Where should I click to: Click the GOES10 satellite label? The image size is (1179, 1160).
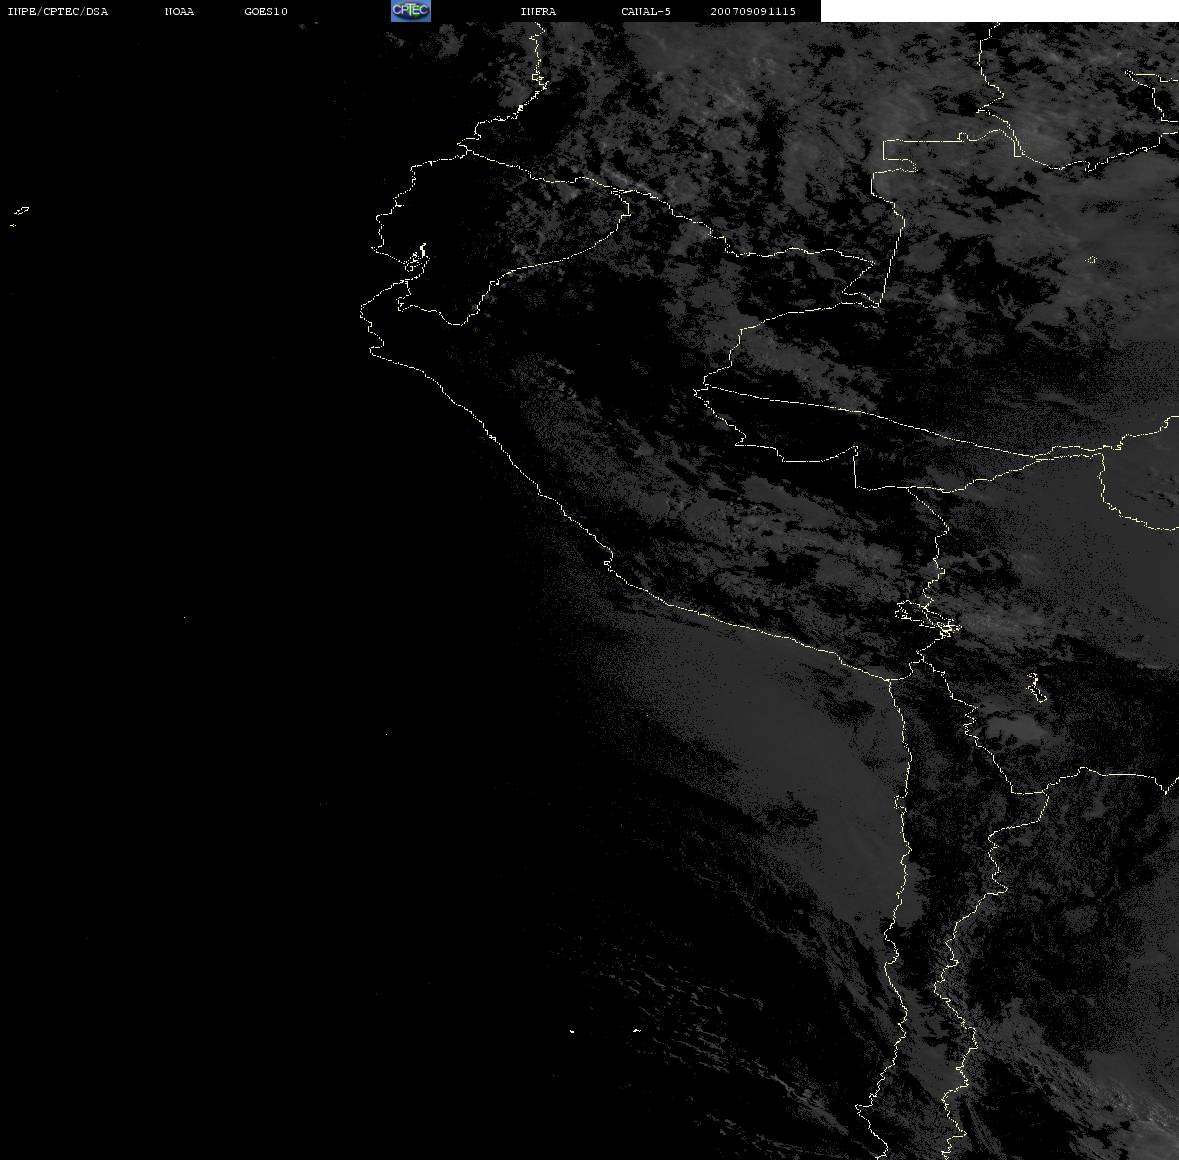coord(266,11)
